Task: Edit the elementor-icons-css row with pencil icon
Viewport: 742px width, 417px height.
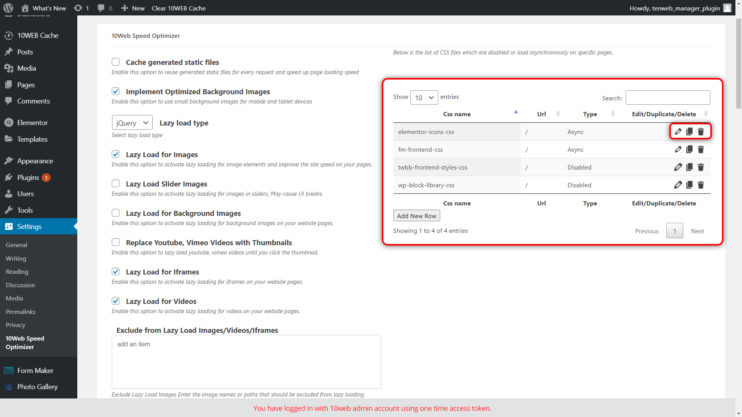Action: tap(678, 132)
